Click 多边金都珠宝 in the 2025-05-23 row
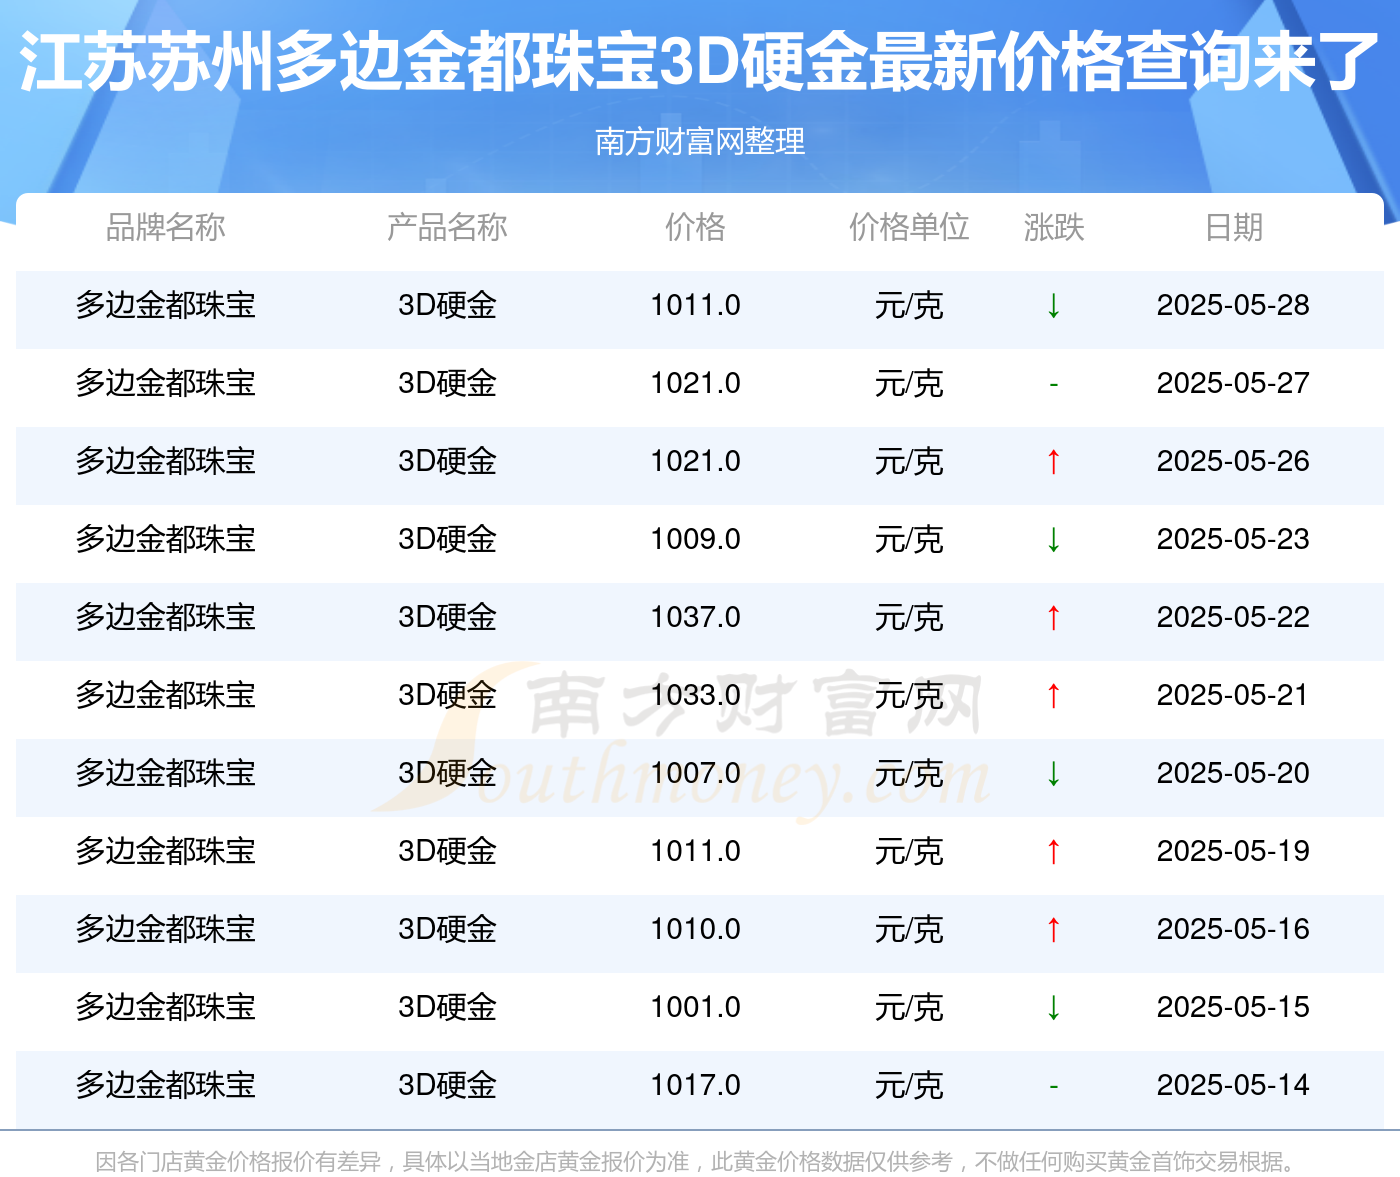 point(166,539)
